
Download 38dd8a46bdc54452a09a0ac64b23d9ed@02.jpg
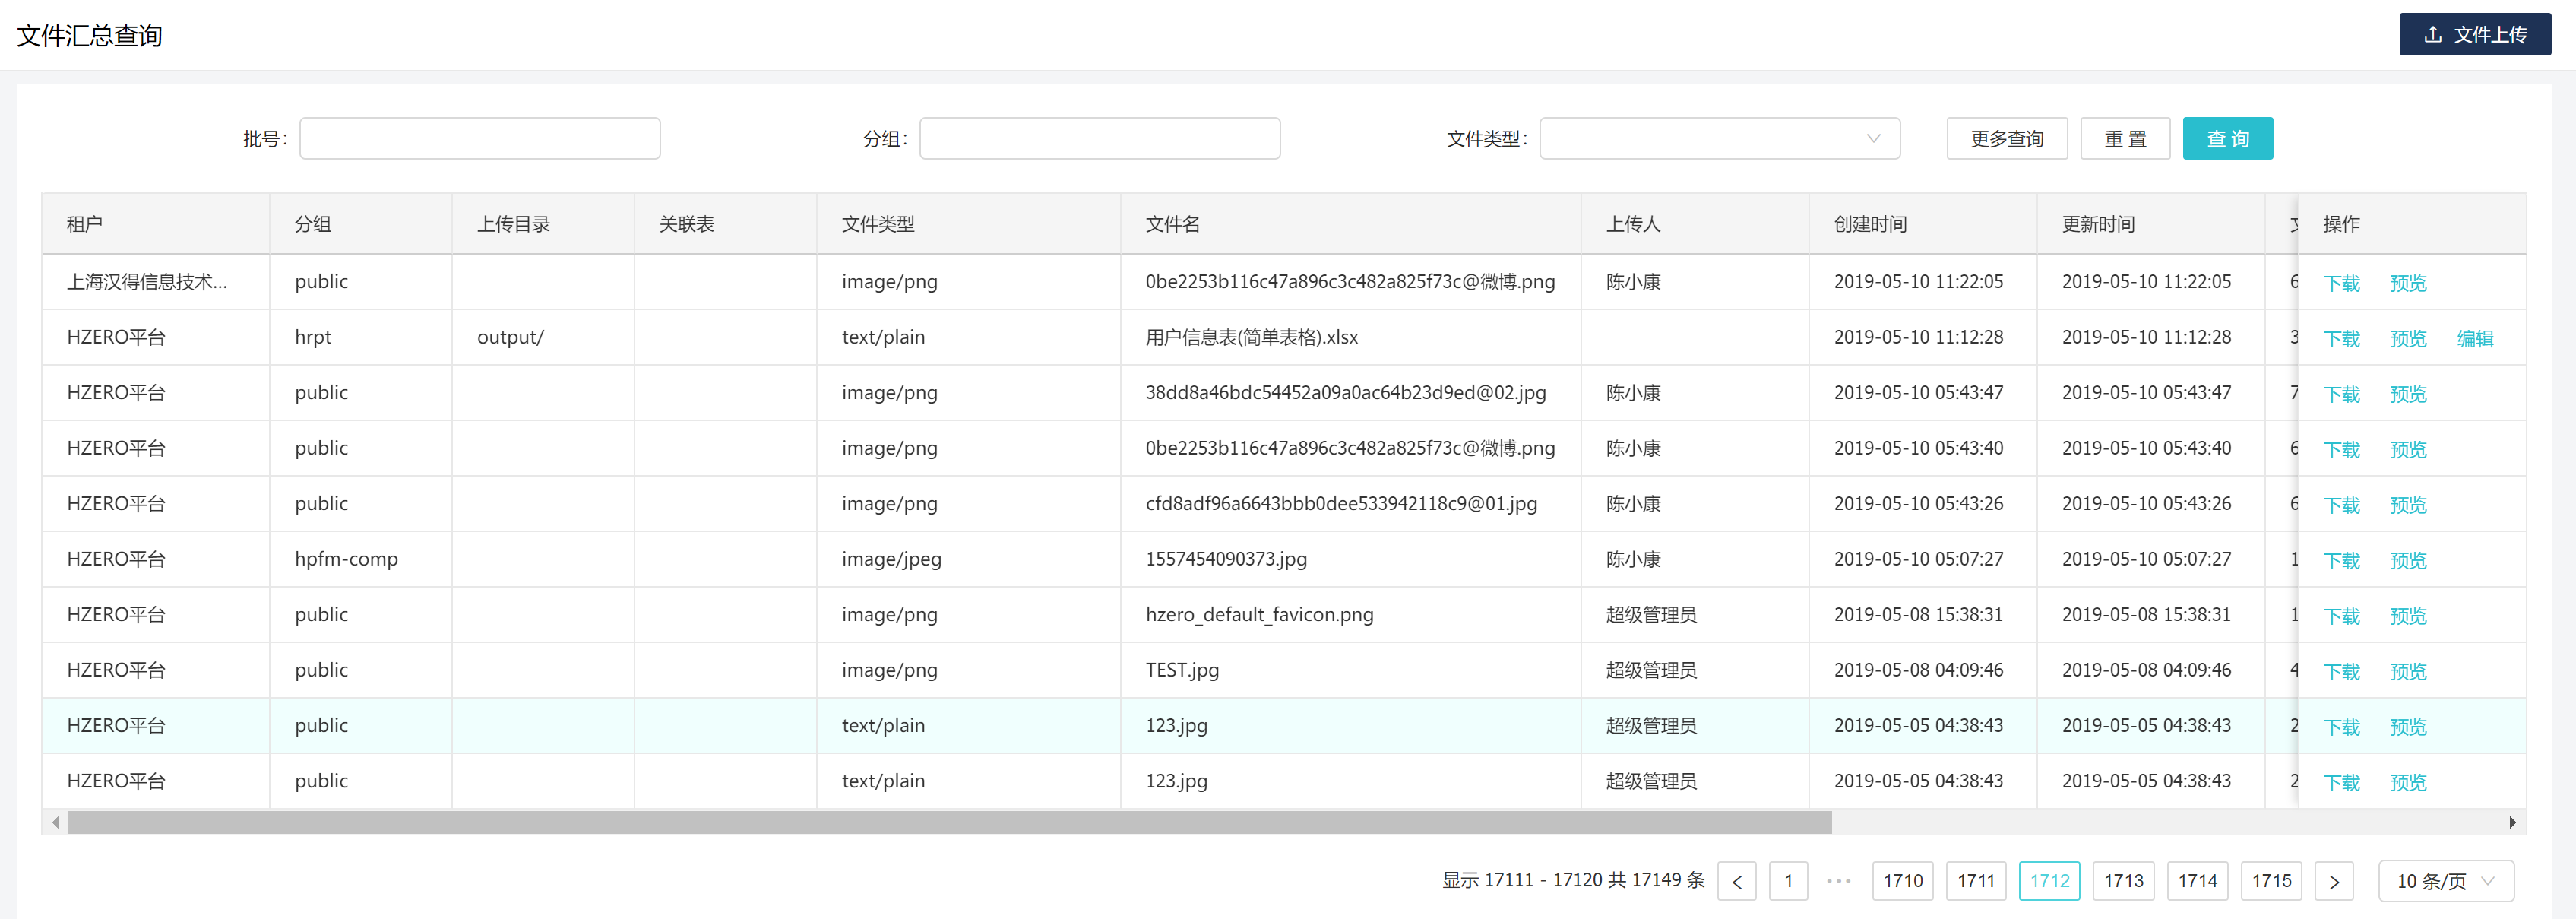tap(2341, 394)
